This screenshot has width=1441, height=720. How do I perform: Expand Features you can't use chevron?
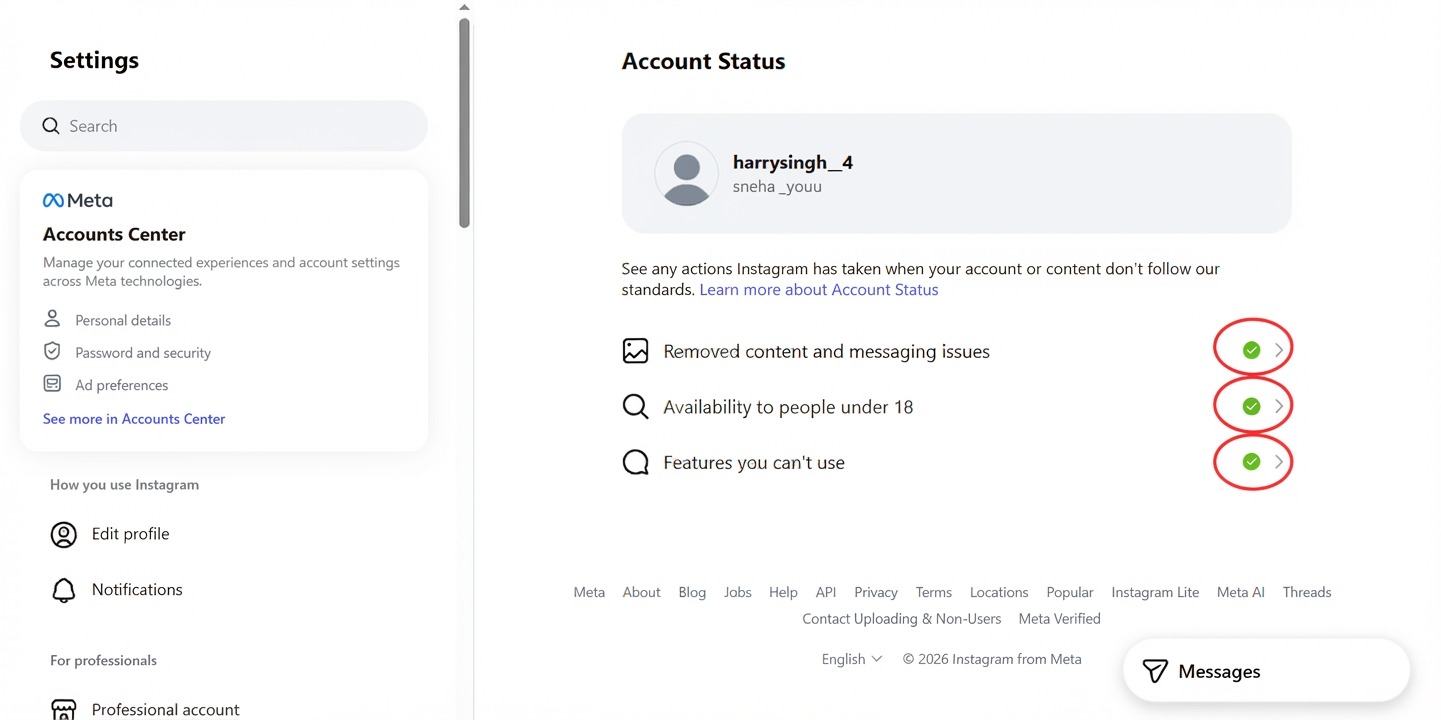pos(1278,462)
